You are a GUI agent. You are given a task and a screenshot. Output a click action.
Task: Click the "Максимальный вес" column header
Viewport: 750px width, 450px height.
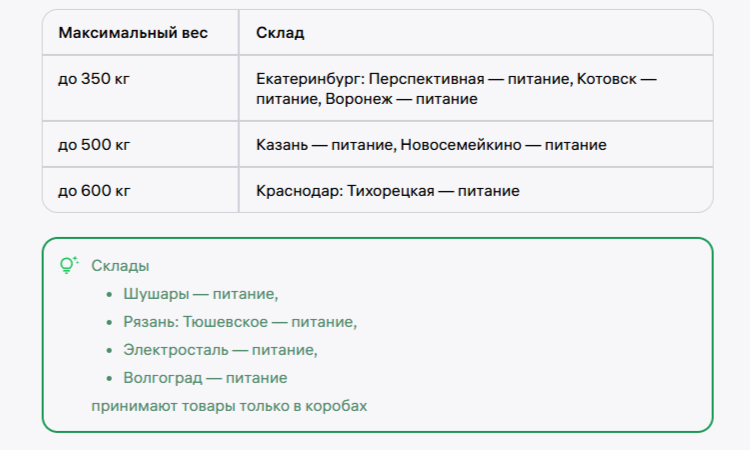[133, 33]
